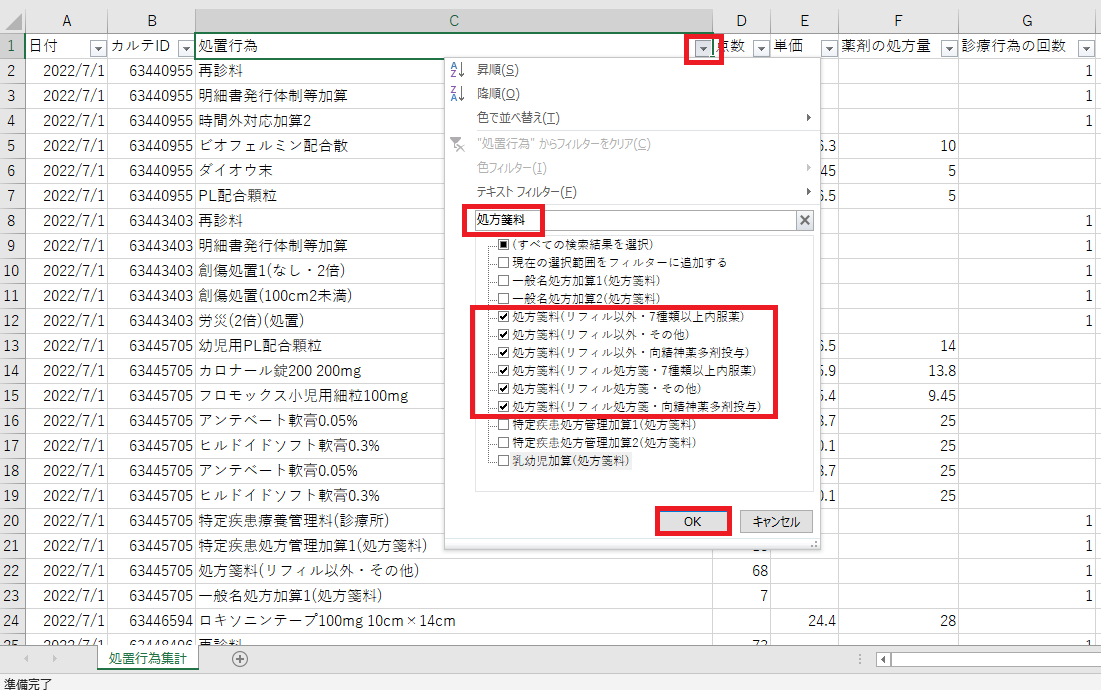Uncheck '処方箋料(リフィル以外・その他)' in filter list
Screen dimensions: 1101x690
tap(503, 335)
